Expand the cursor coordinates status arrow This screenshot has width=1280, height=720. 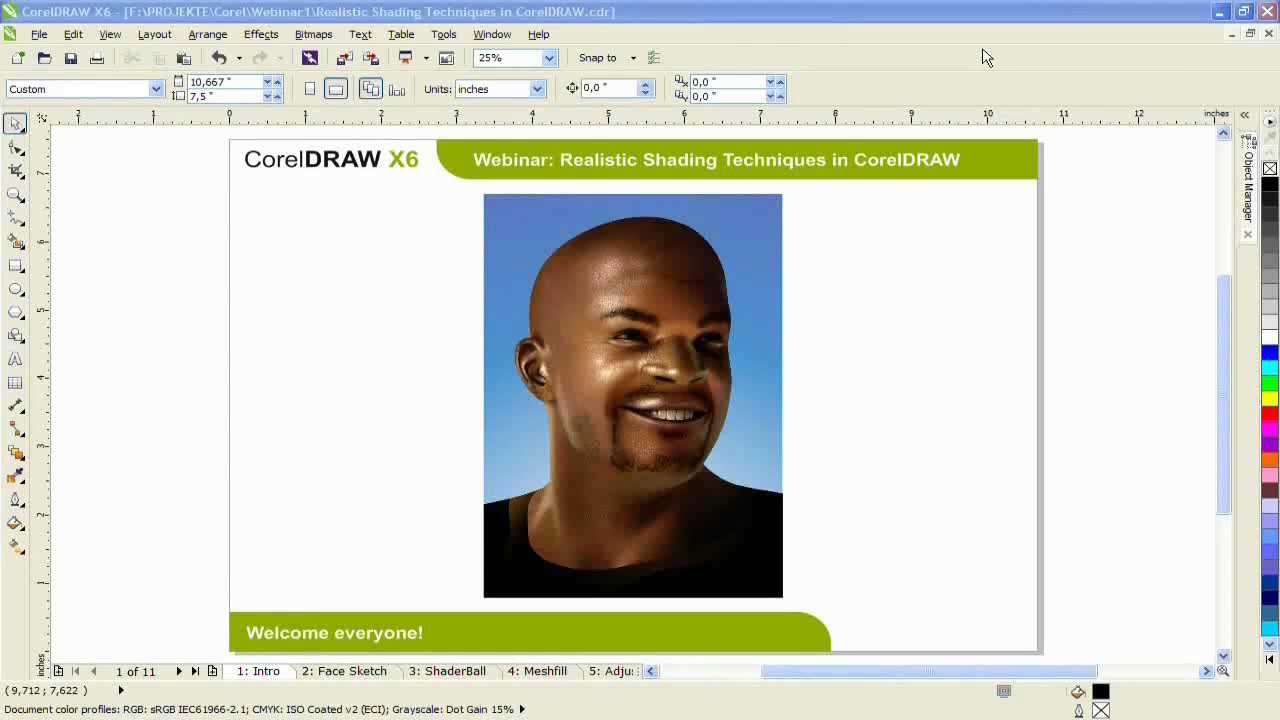121,690
